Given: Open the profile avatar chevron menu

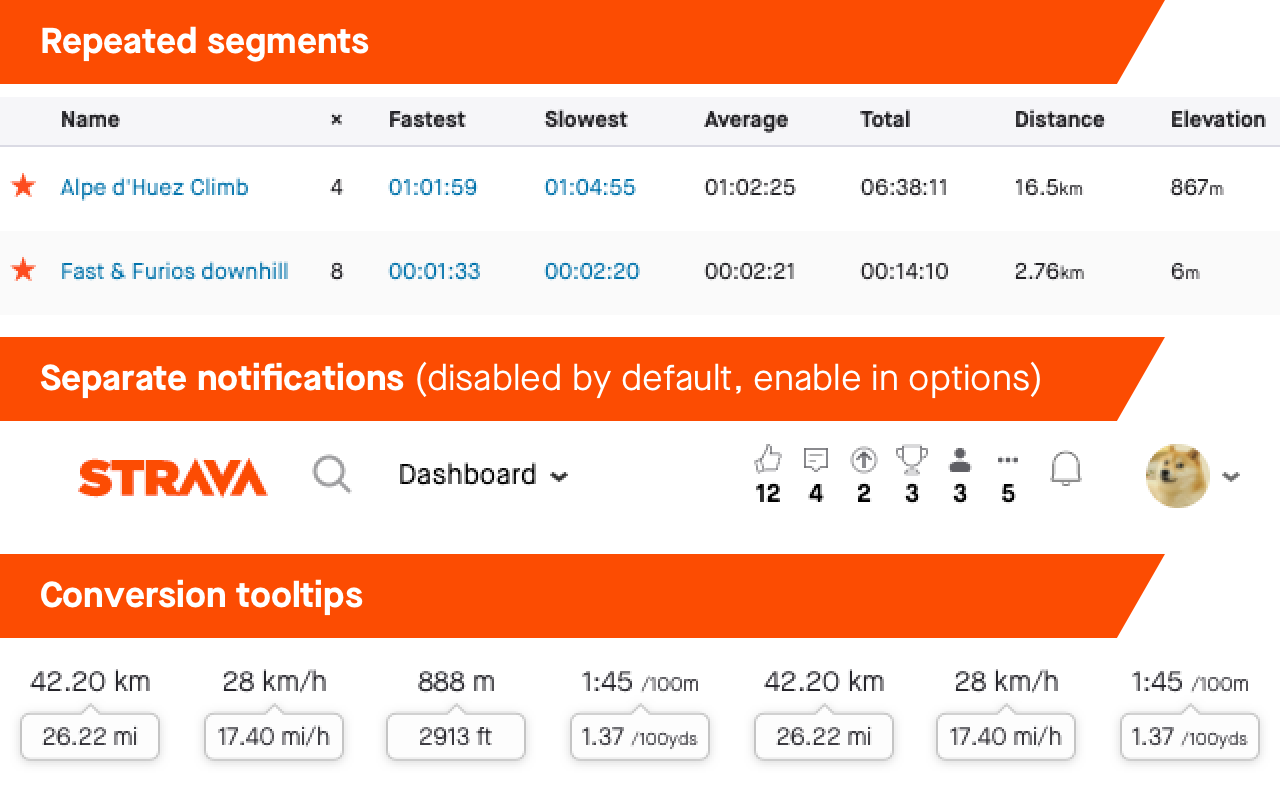Looking at the screenshot, I should pos(1231,477).
